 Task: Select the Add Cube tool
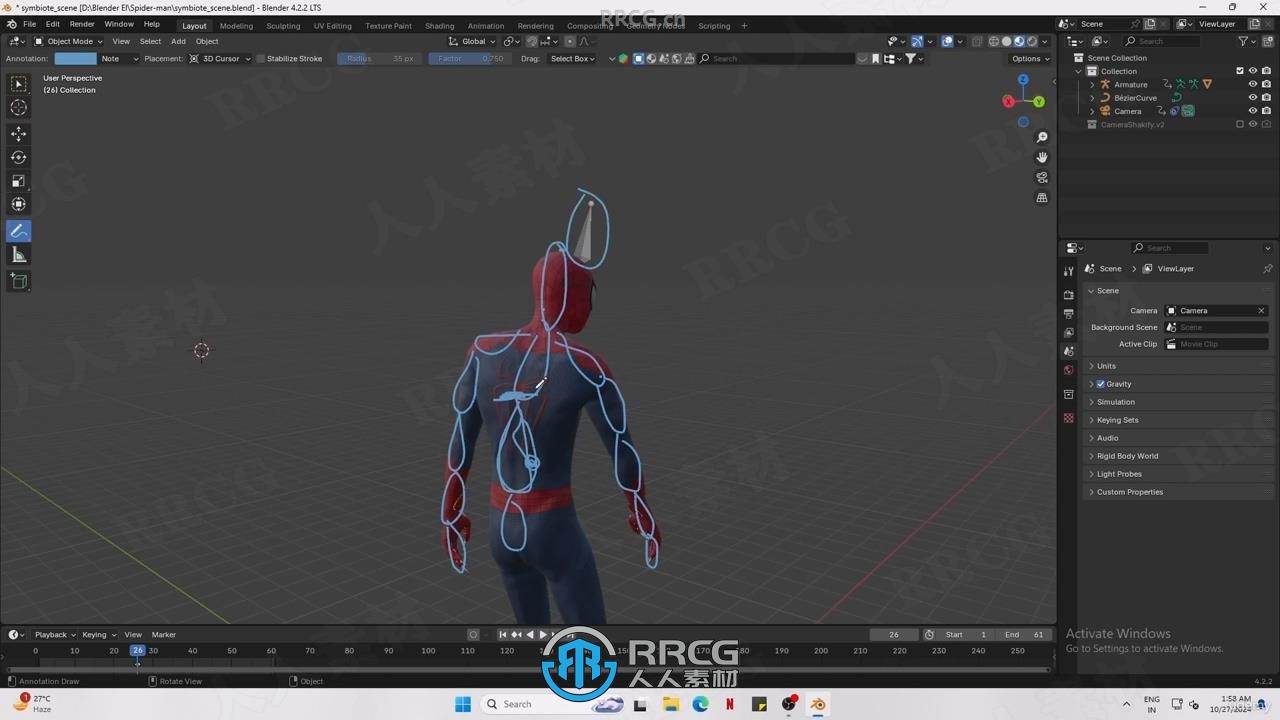(19, 282)
